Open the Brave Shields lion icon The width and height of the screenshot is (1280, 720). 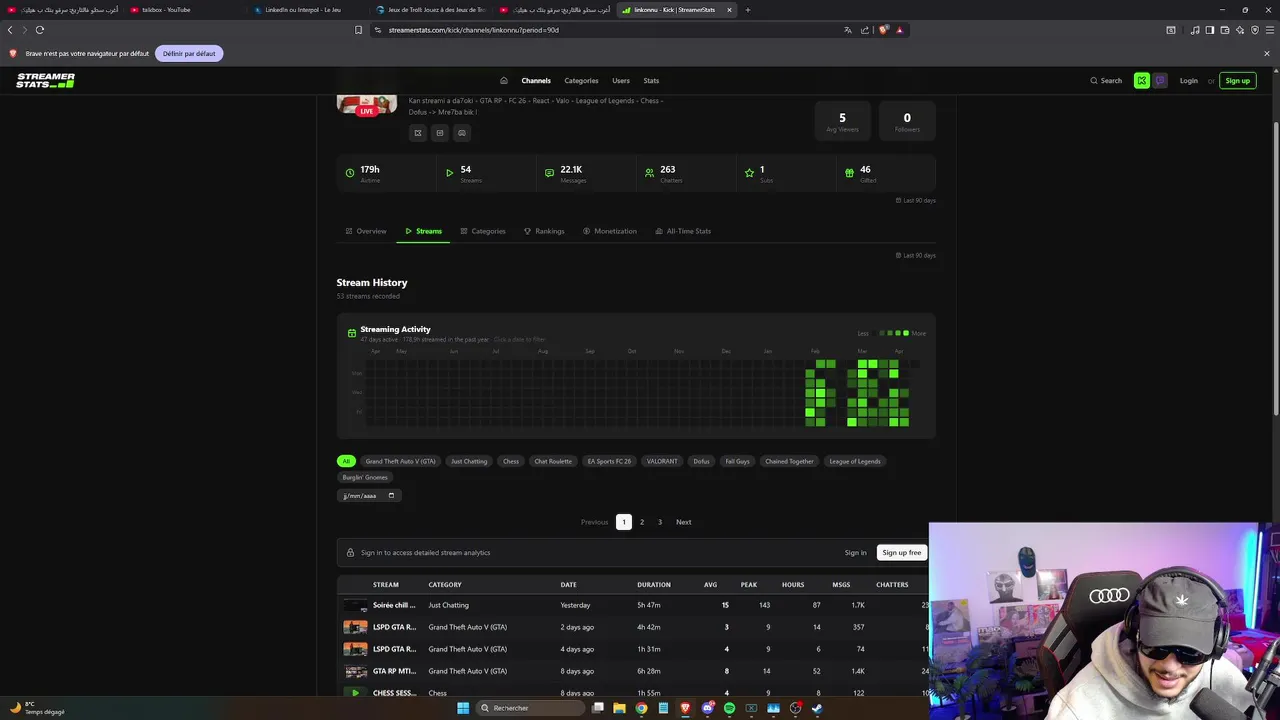click(883, 30)
